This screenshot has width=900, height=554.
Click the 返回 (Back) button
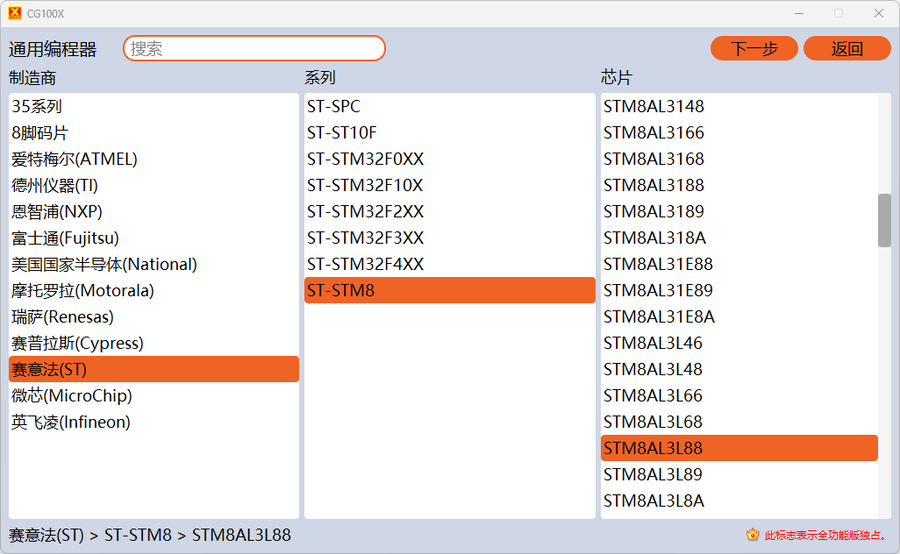(x=847, y=48)
